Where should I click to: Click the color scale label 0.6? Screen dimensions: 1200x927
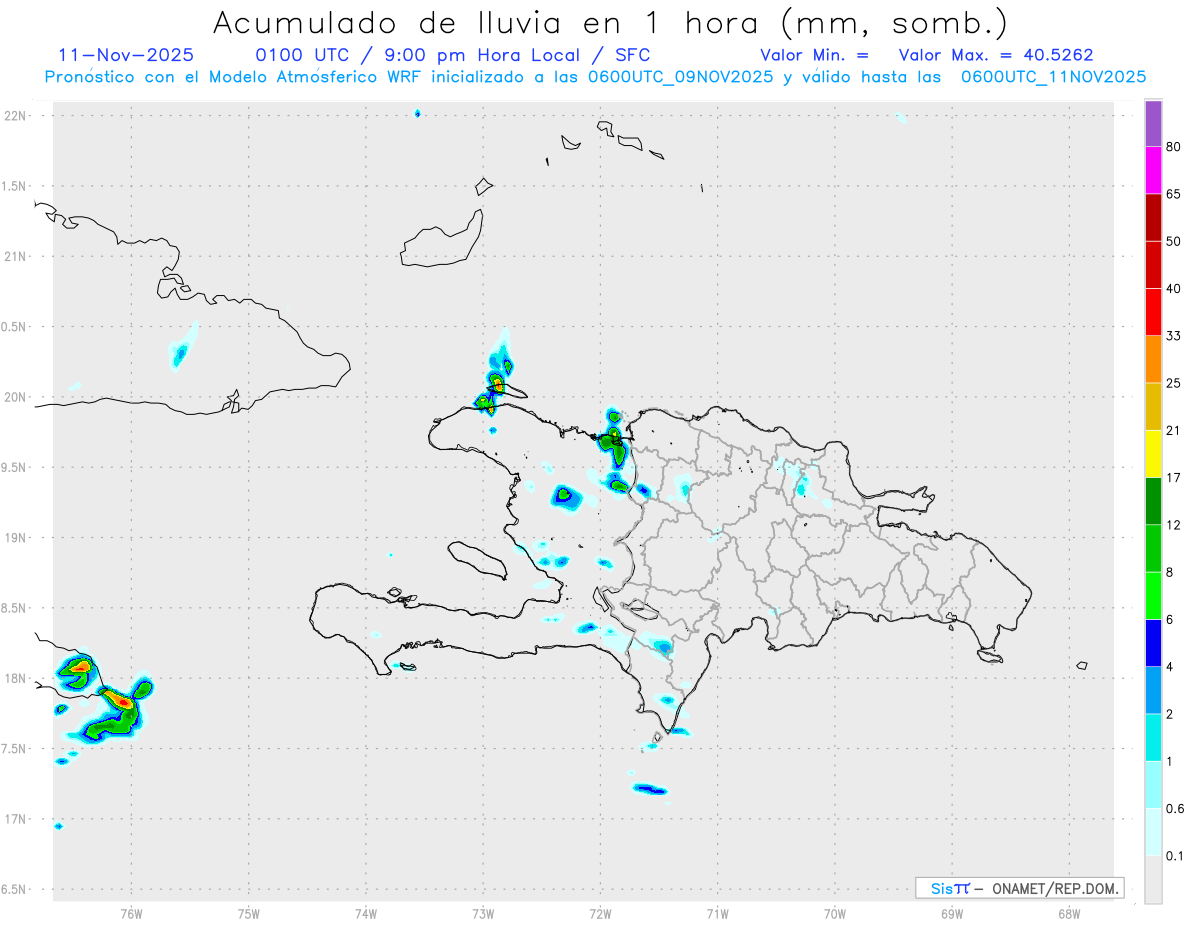[x=1176, y=809]
